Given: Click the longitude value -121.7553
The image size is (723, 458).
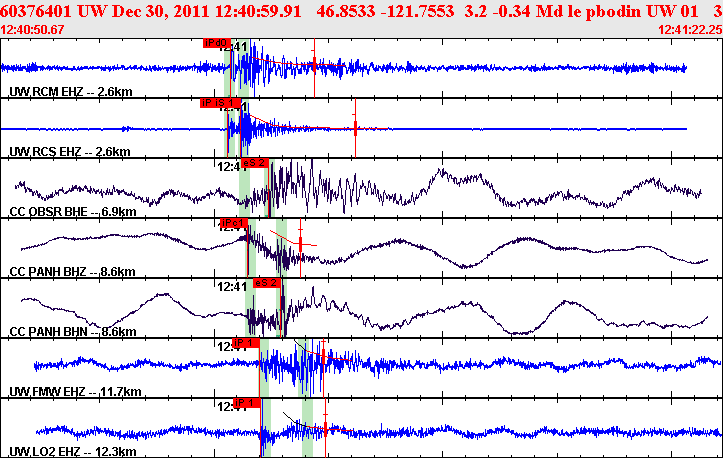Looking at the screenshot, I should click(417, 11).
